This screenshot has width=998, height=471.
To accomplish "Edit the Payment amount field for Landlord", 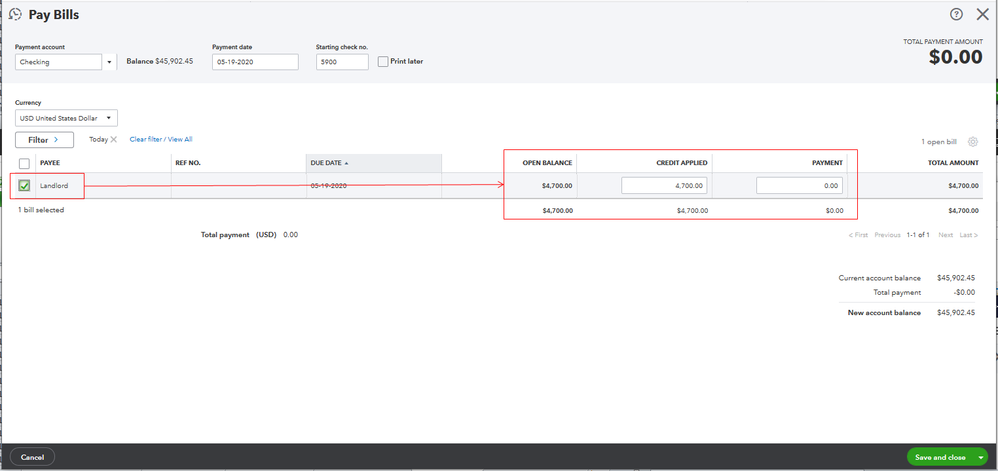I will pos(799,185).
